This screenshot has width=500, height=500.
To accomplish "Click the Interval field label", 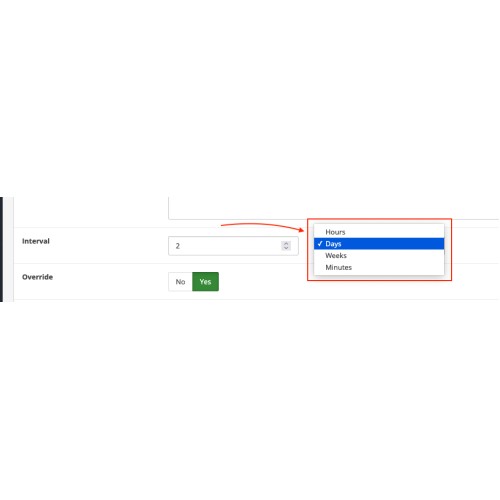I will 36,241.
